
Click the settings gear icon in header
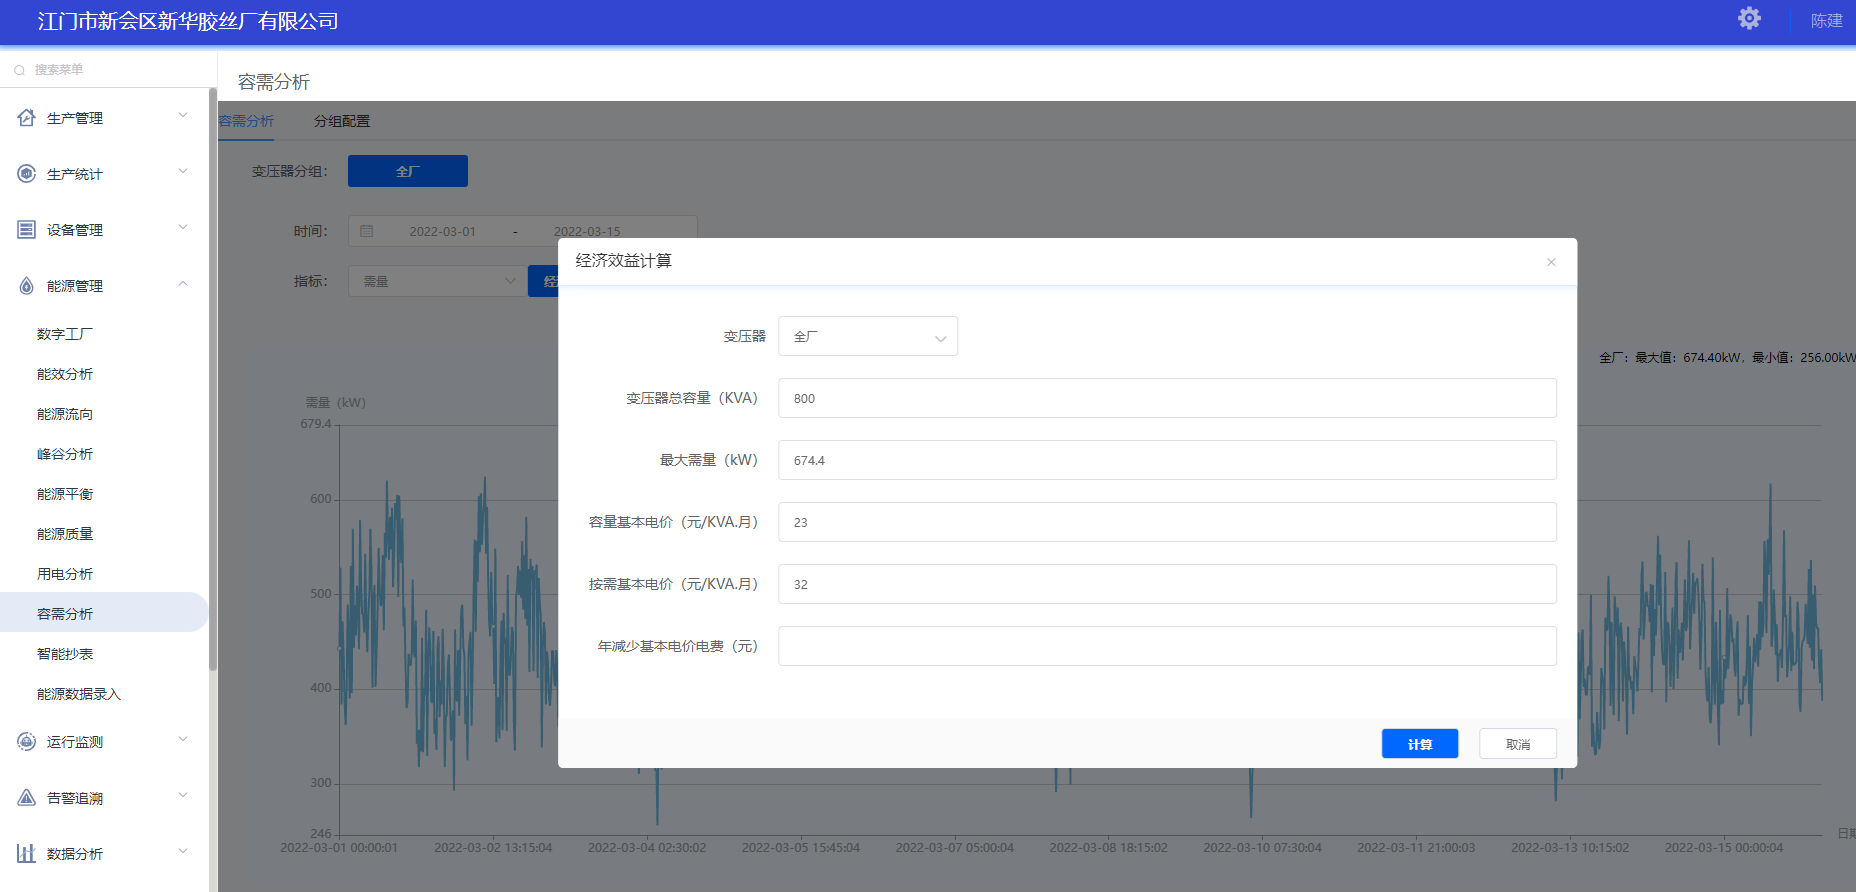click(x=1748, y=19)
